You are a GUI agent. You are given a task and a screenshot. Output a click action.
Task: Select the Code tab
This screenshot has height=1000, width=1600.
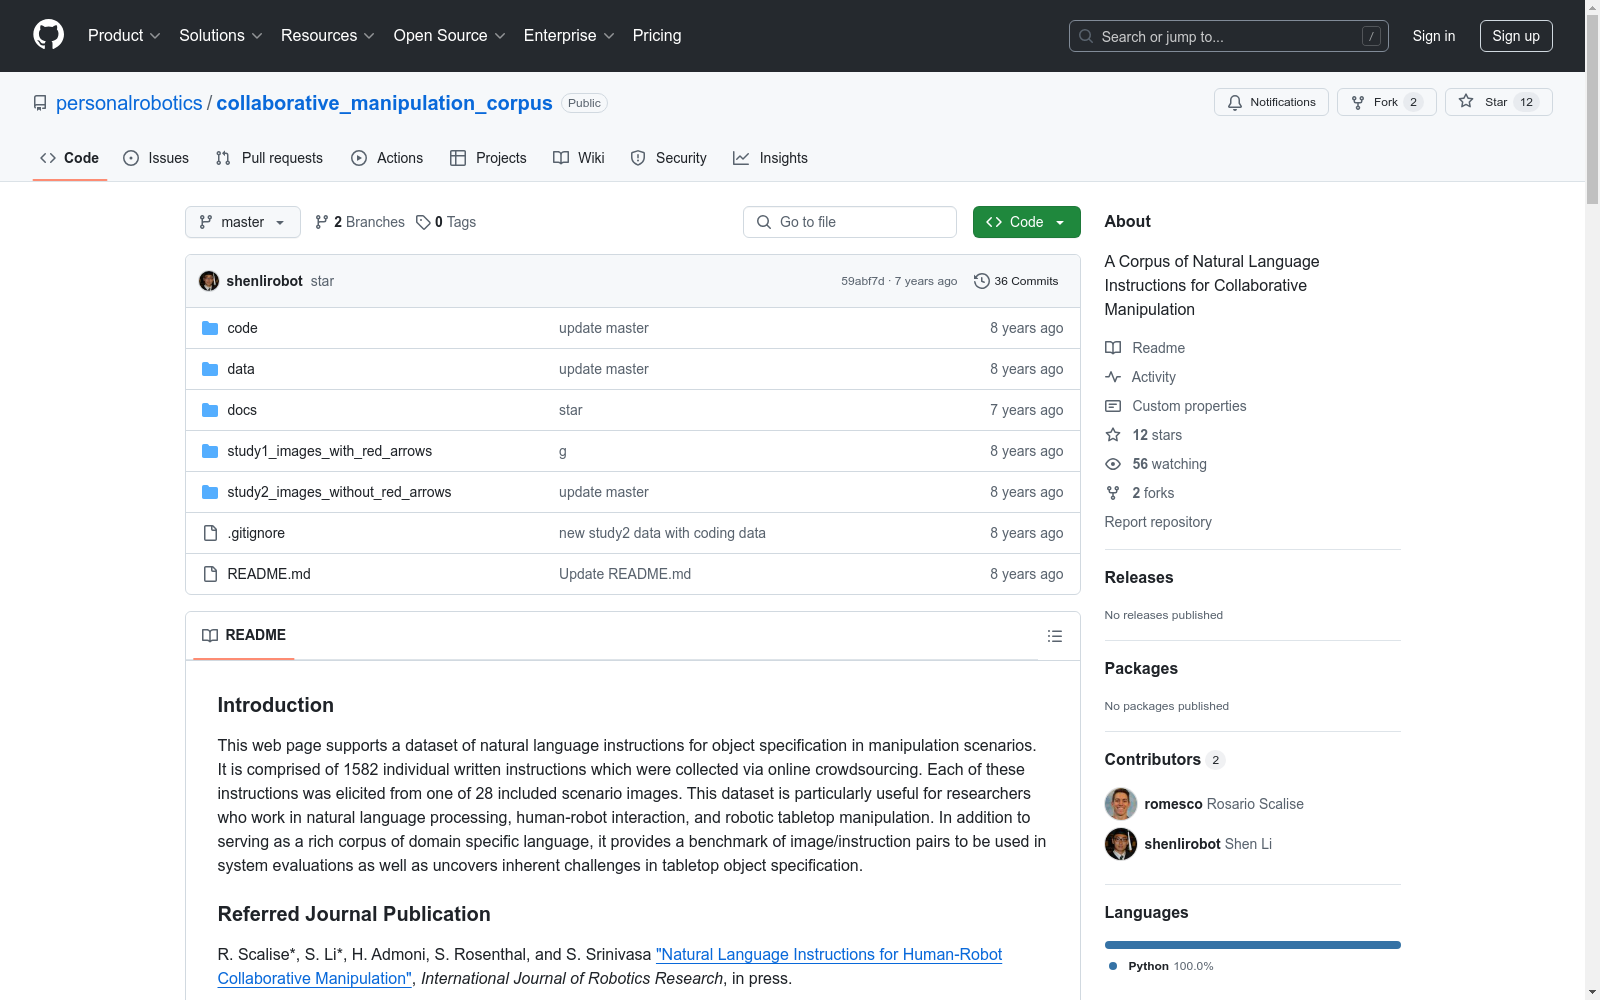point(70,158)
